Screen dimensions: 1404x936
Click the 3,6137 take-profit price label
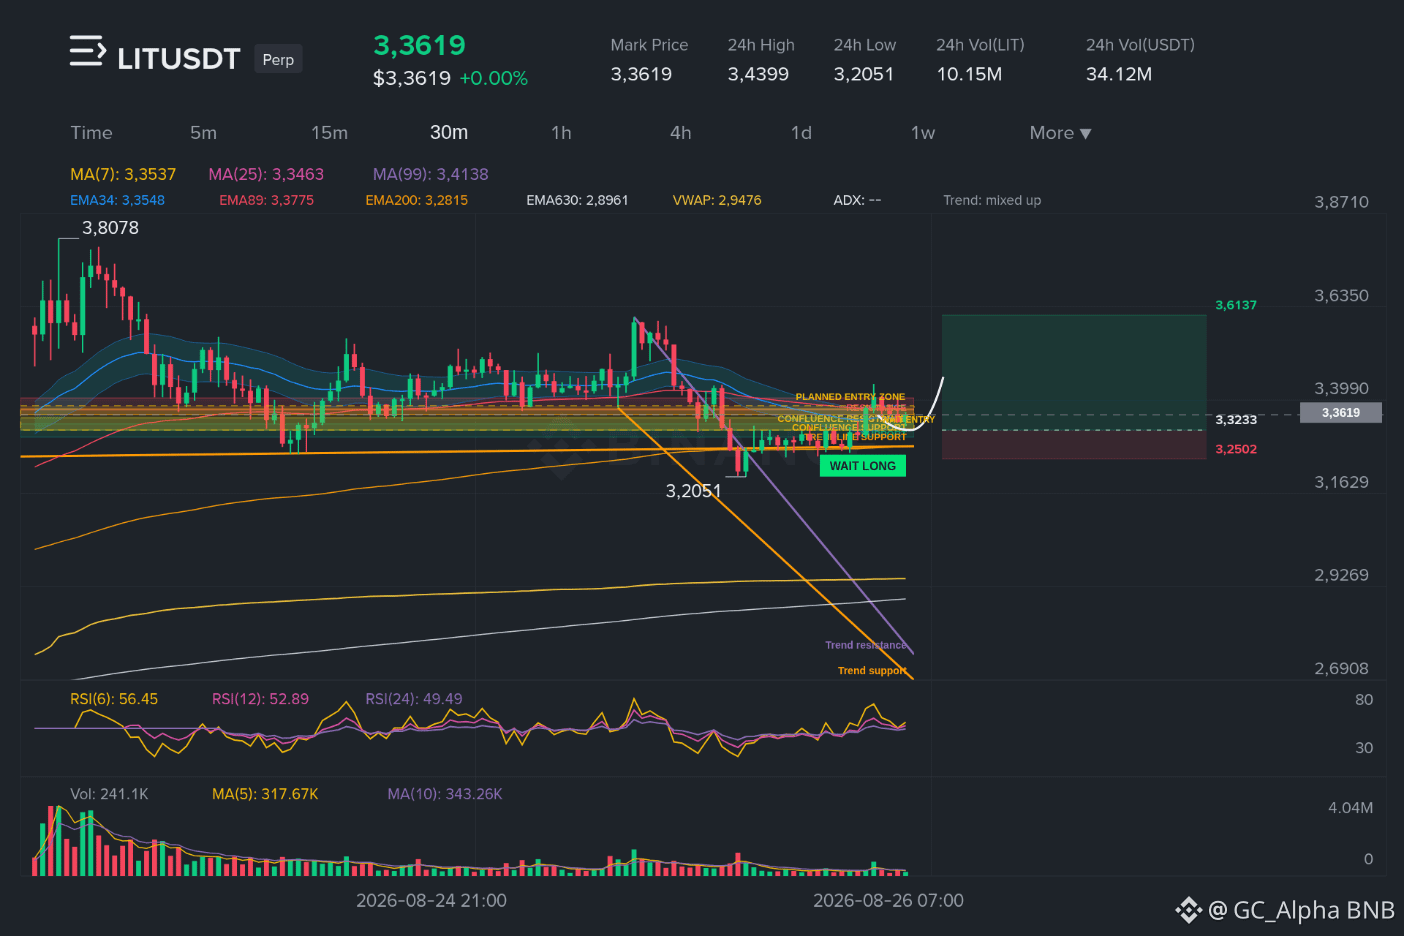coord(1236,305)
